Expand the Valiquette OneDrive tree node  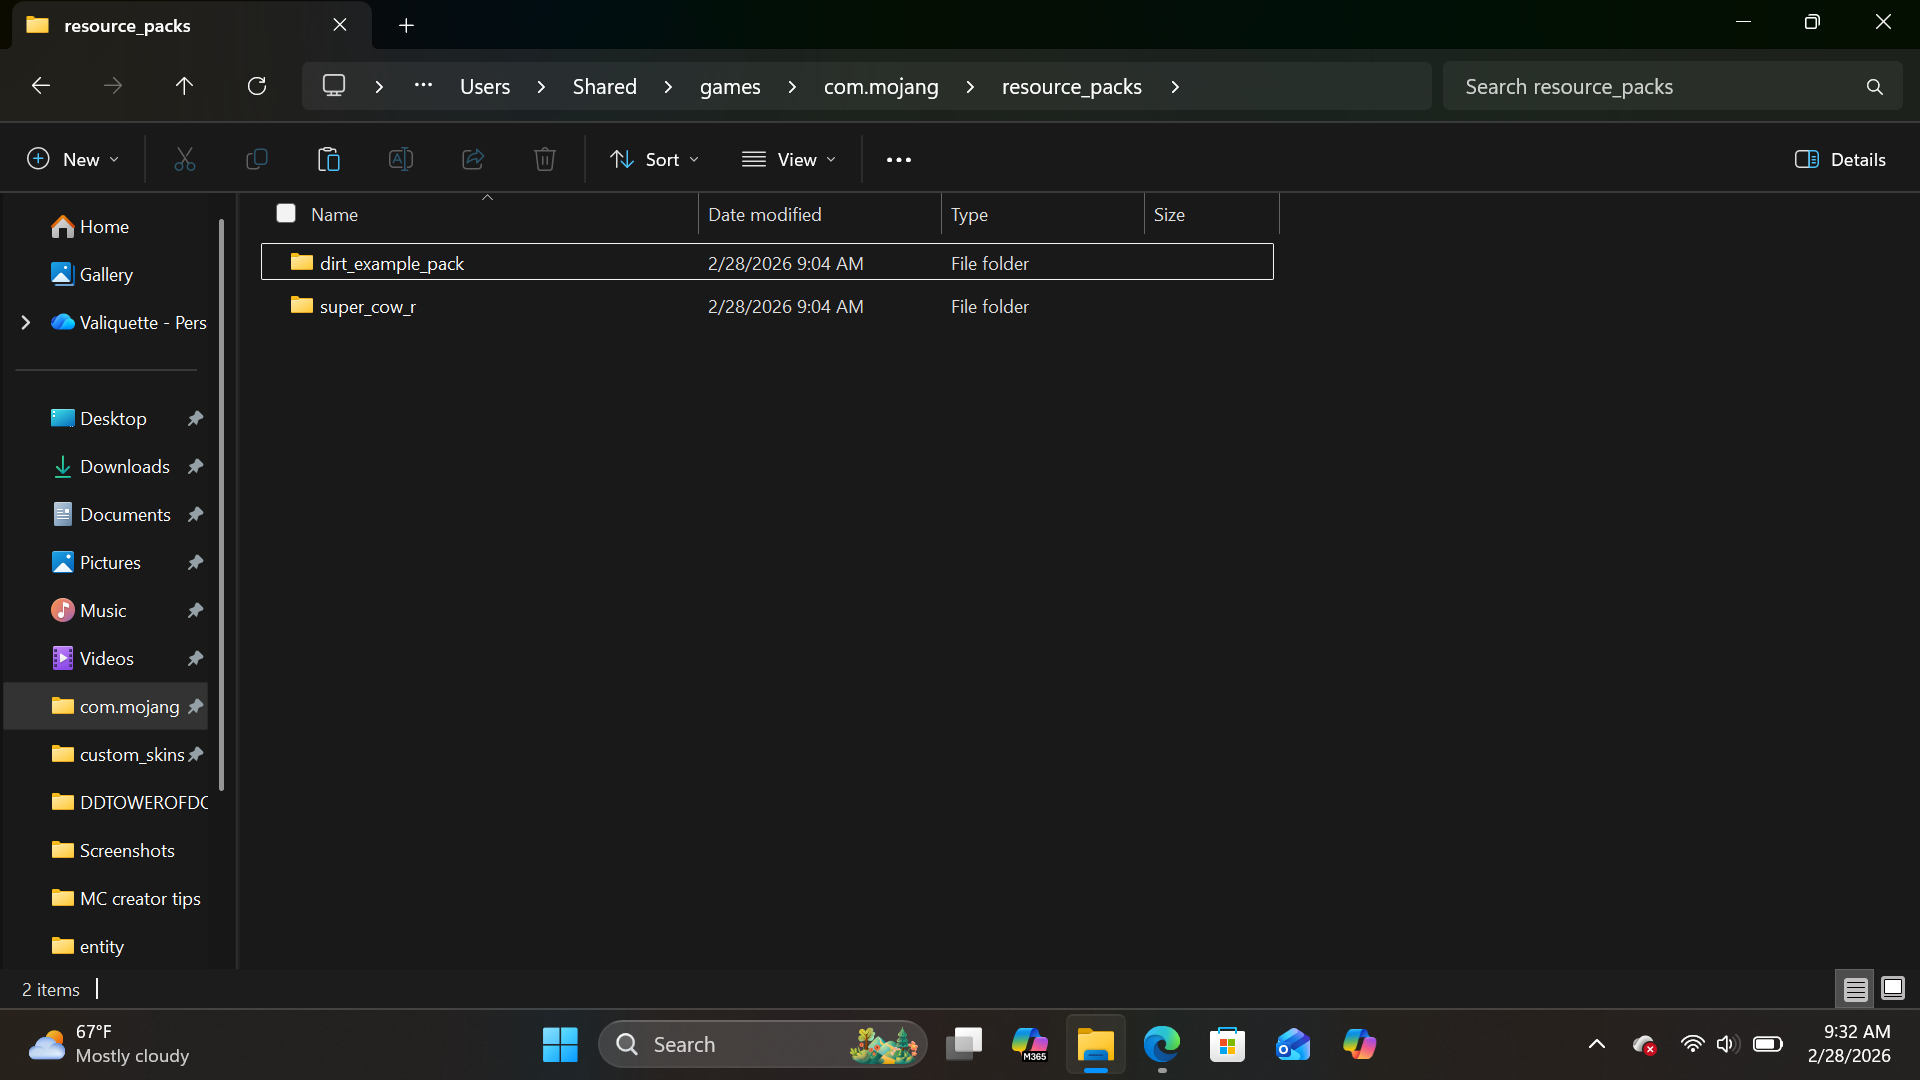click(x=26, y=322)
